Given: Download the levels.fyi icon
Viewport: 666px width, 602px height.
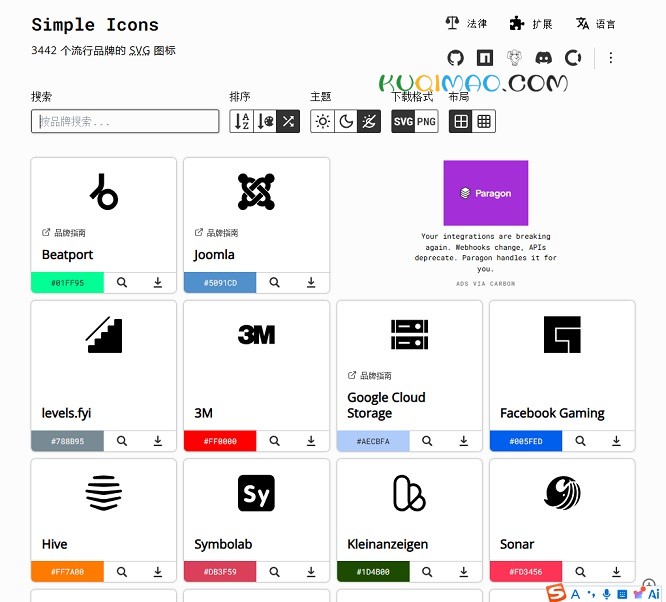Looking at the screenshot, I should (158, 441).
